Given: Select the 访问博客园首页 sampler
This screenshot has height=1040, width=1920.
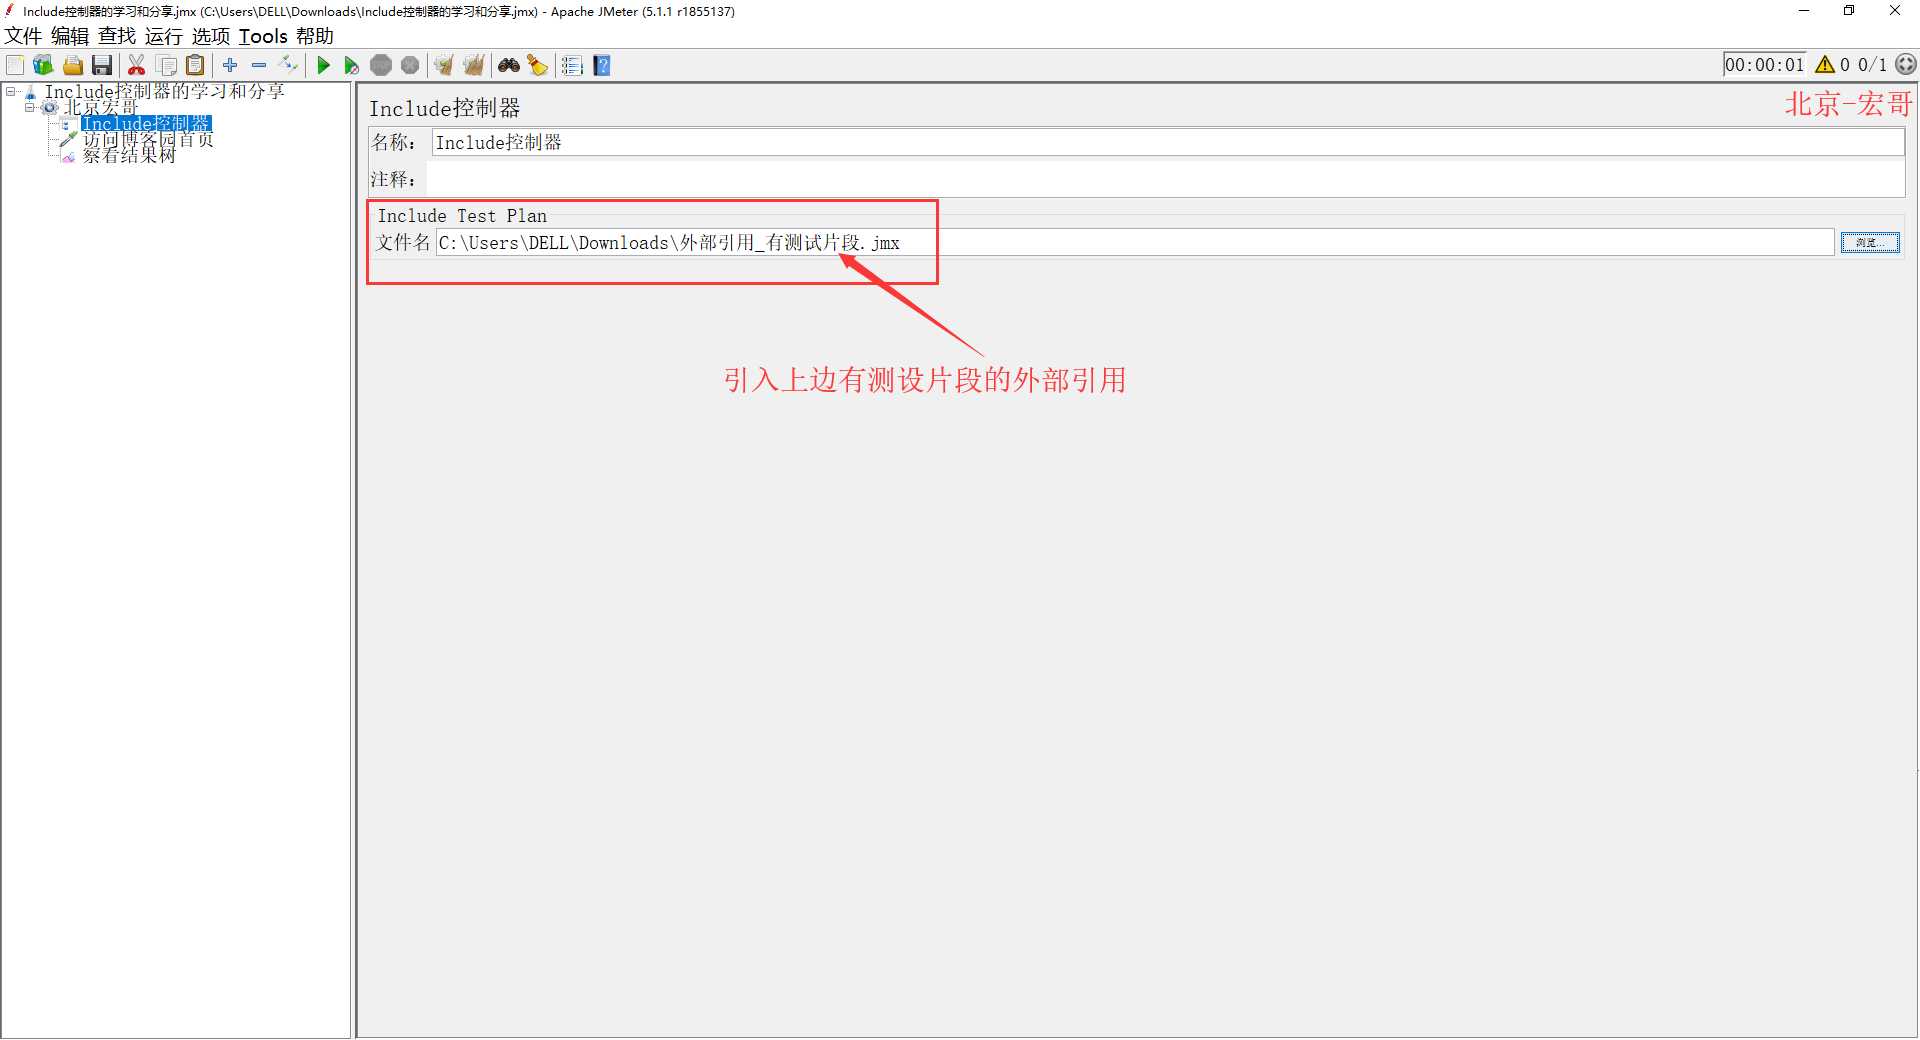Looking at the screenshot, I should pos(148,139).
